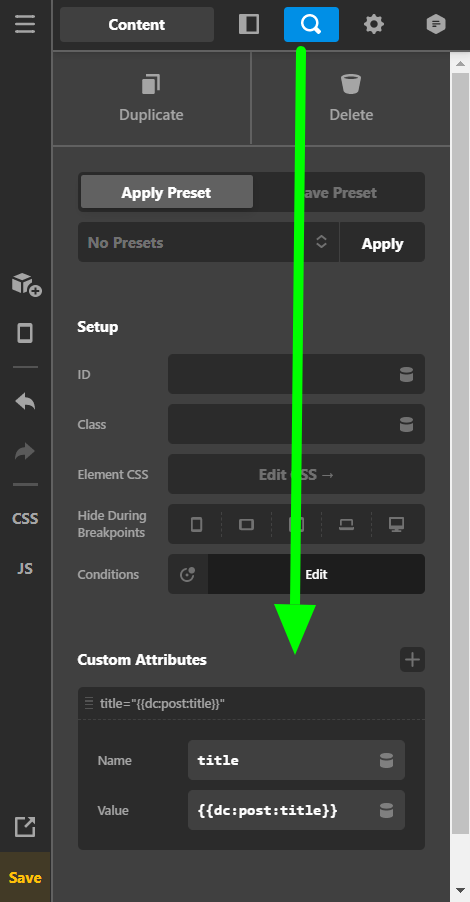Click the layout panel icon beside Content
Image resolution: width=470 pixels, height=902 pixels.
[249, 24]
